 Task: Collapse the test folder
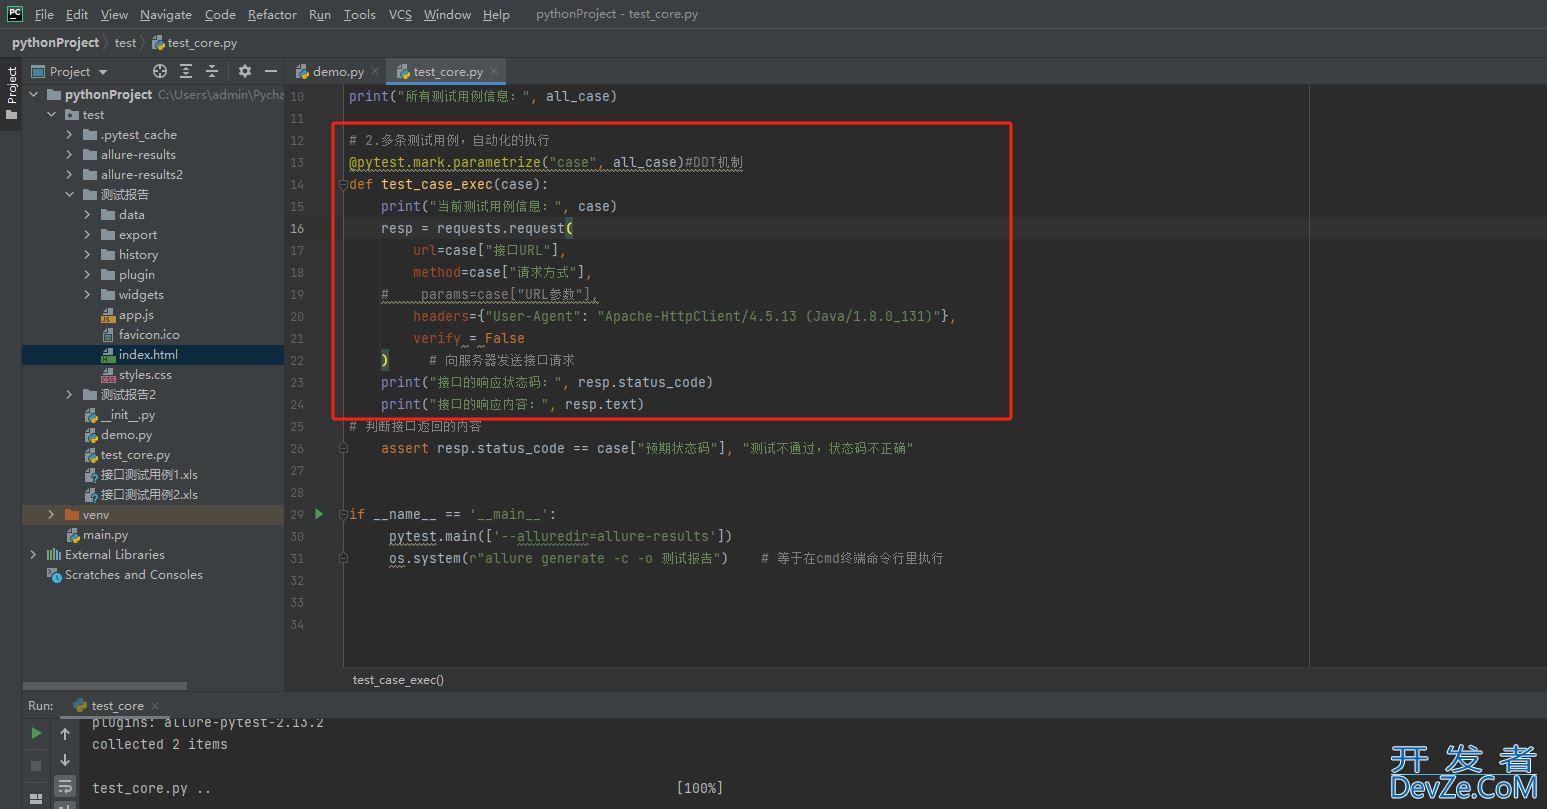(x=52, y=114)
